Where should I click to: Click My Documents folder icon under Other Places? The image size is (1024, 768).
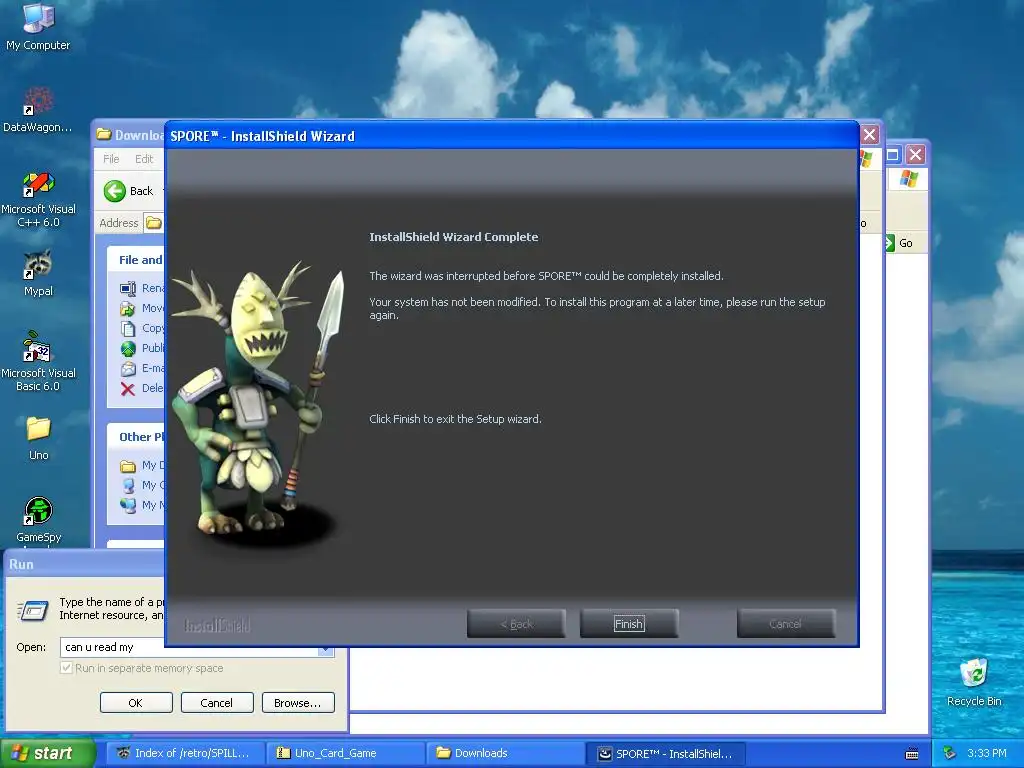pos(128,466)
